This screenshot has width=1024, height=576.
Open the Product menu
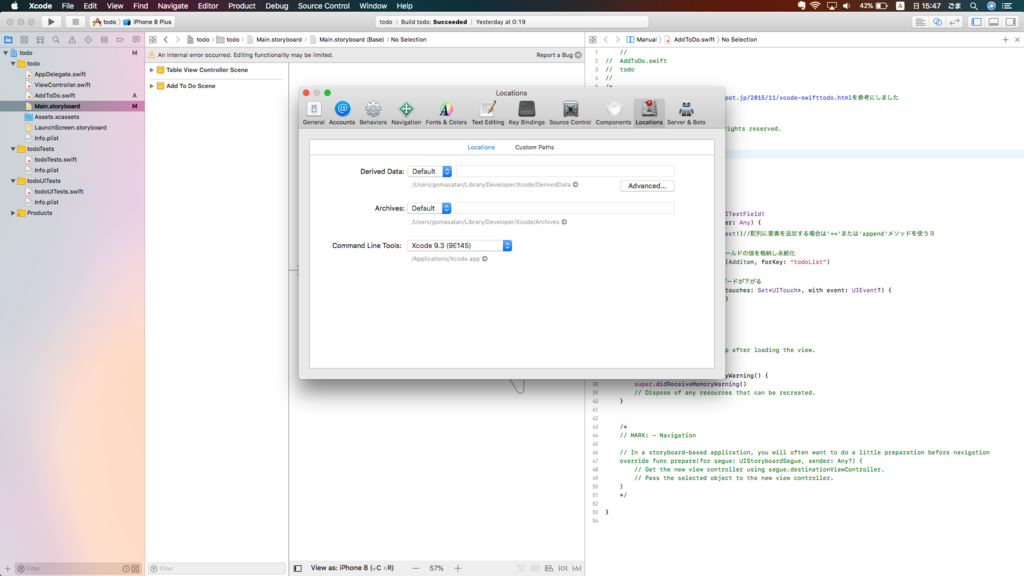(242, 6)
